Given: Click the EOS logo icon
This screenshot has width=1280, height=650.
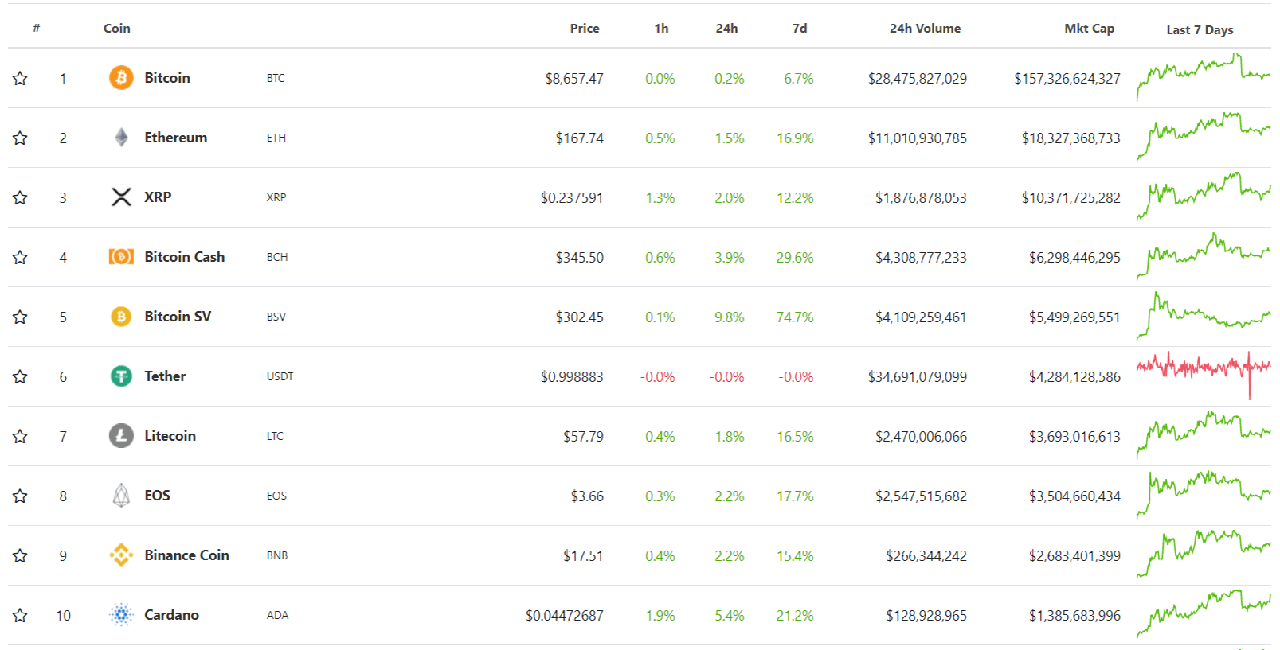Looking at the screenshot, I should pos(121,495).
